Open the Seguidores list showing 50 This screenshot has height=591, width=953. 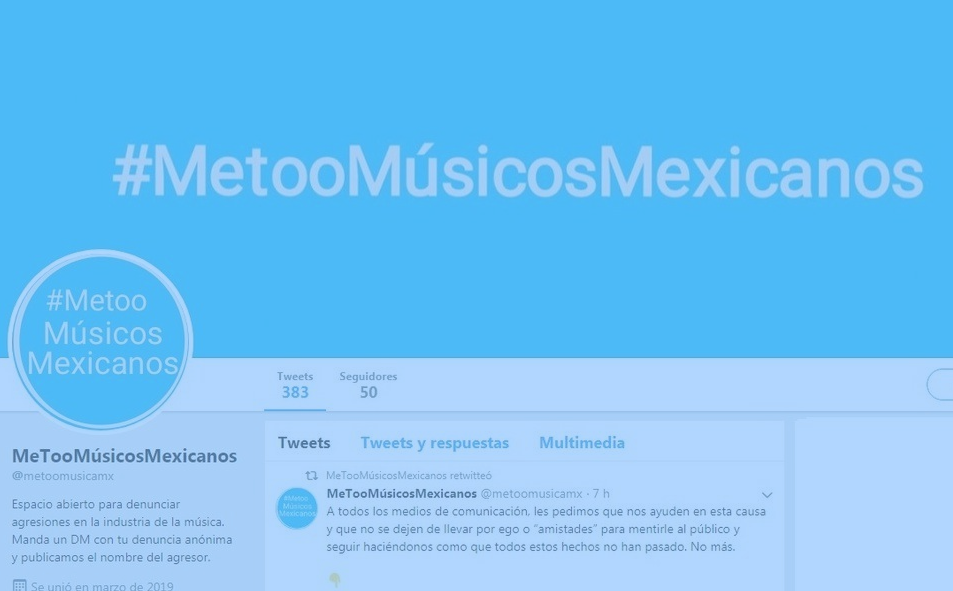click(x=368, y=385)
